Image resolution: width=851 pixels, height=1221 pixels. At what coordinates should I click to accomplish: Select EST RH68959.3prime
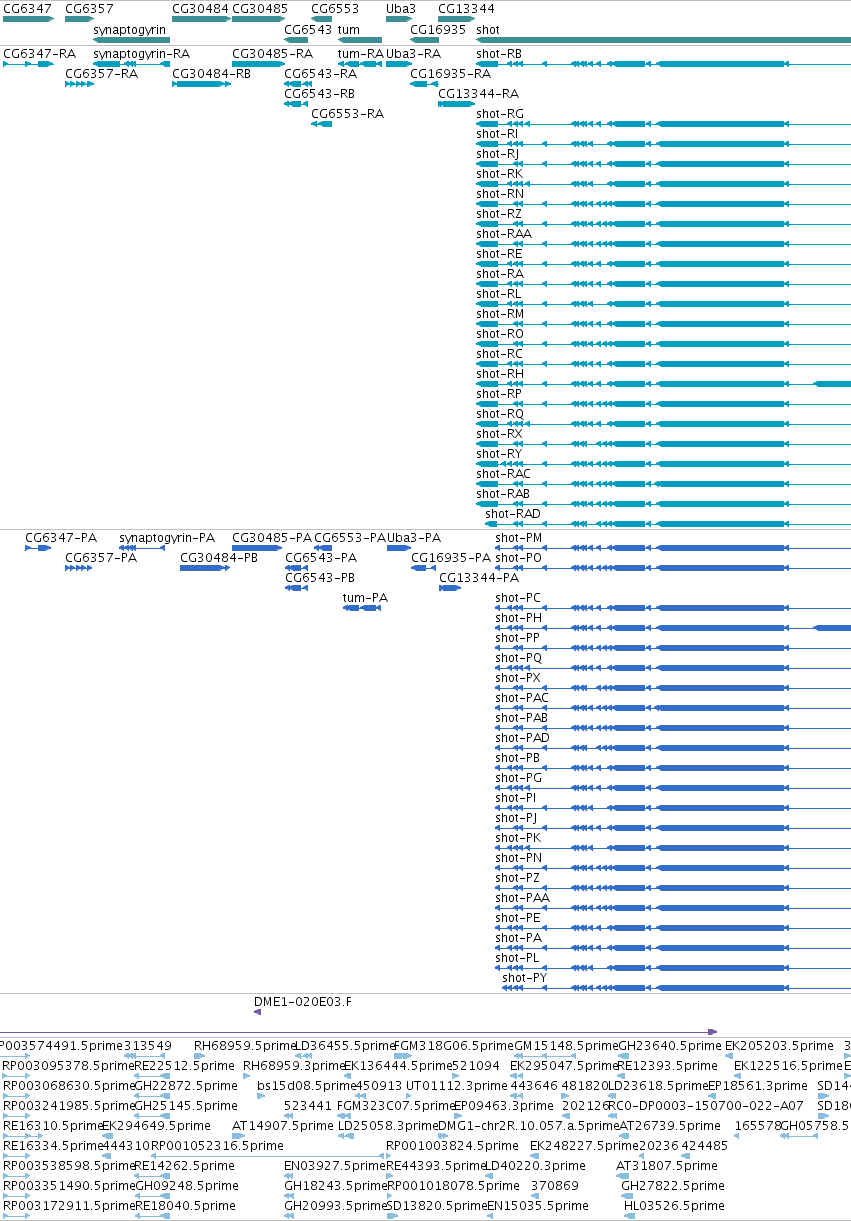pyautogui.click(x=293, y=1065)
